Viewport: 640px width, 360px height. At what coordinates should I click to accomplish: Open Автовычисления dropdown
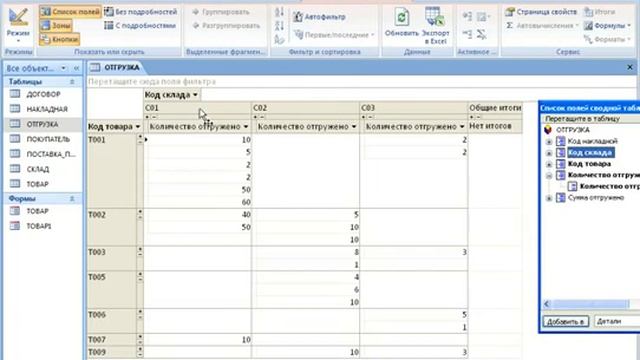[542, 25]
